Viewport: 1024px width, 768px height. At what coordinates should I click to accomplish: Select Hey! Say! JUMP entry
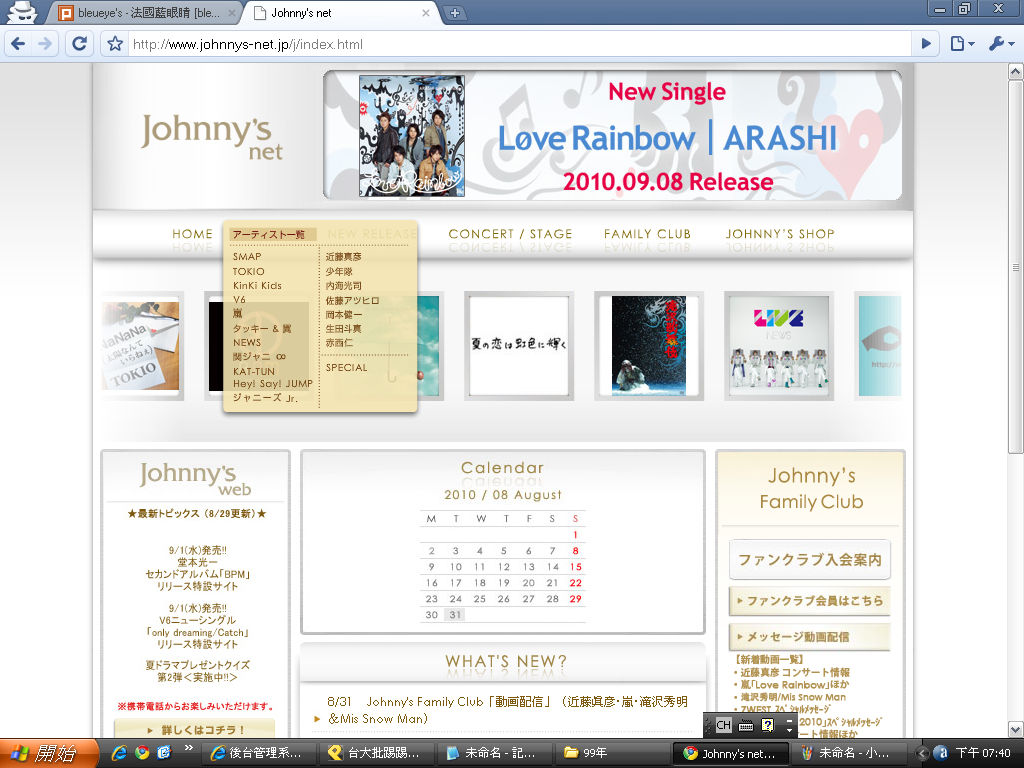click(273, 384)
